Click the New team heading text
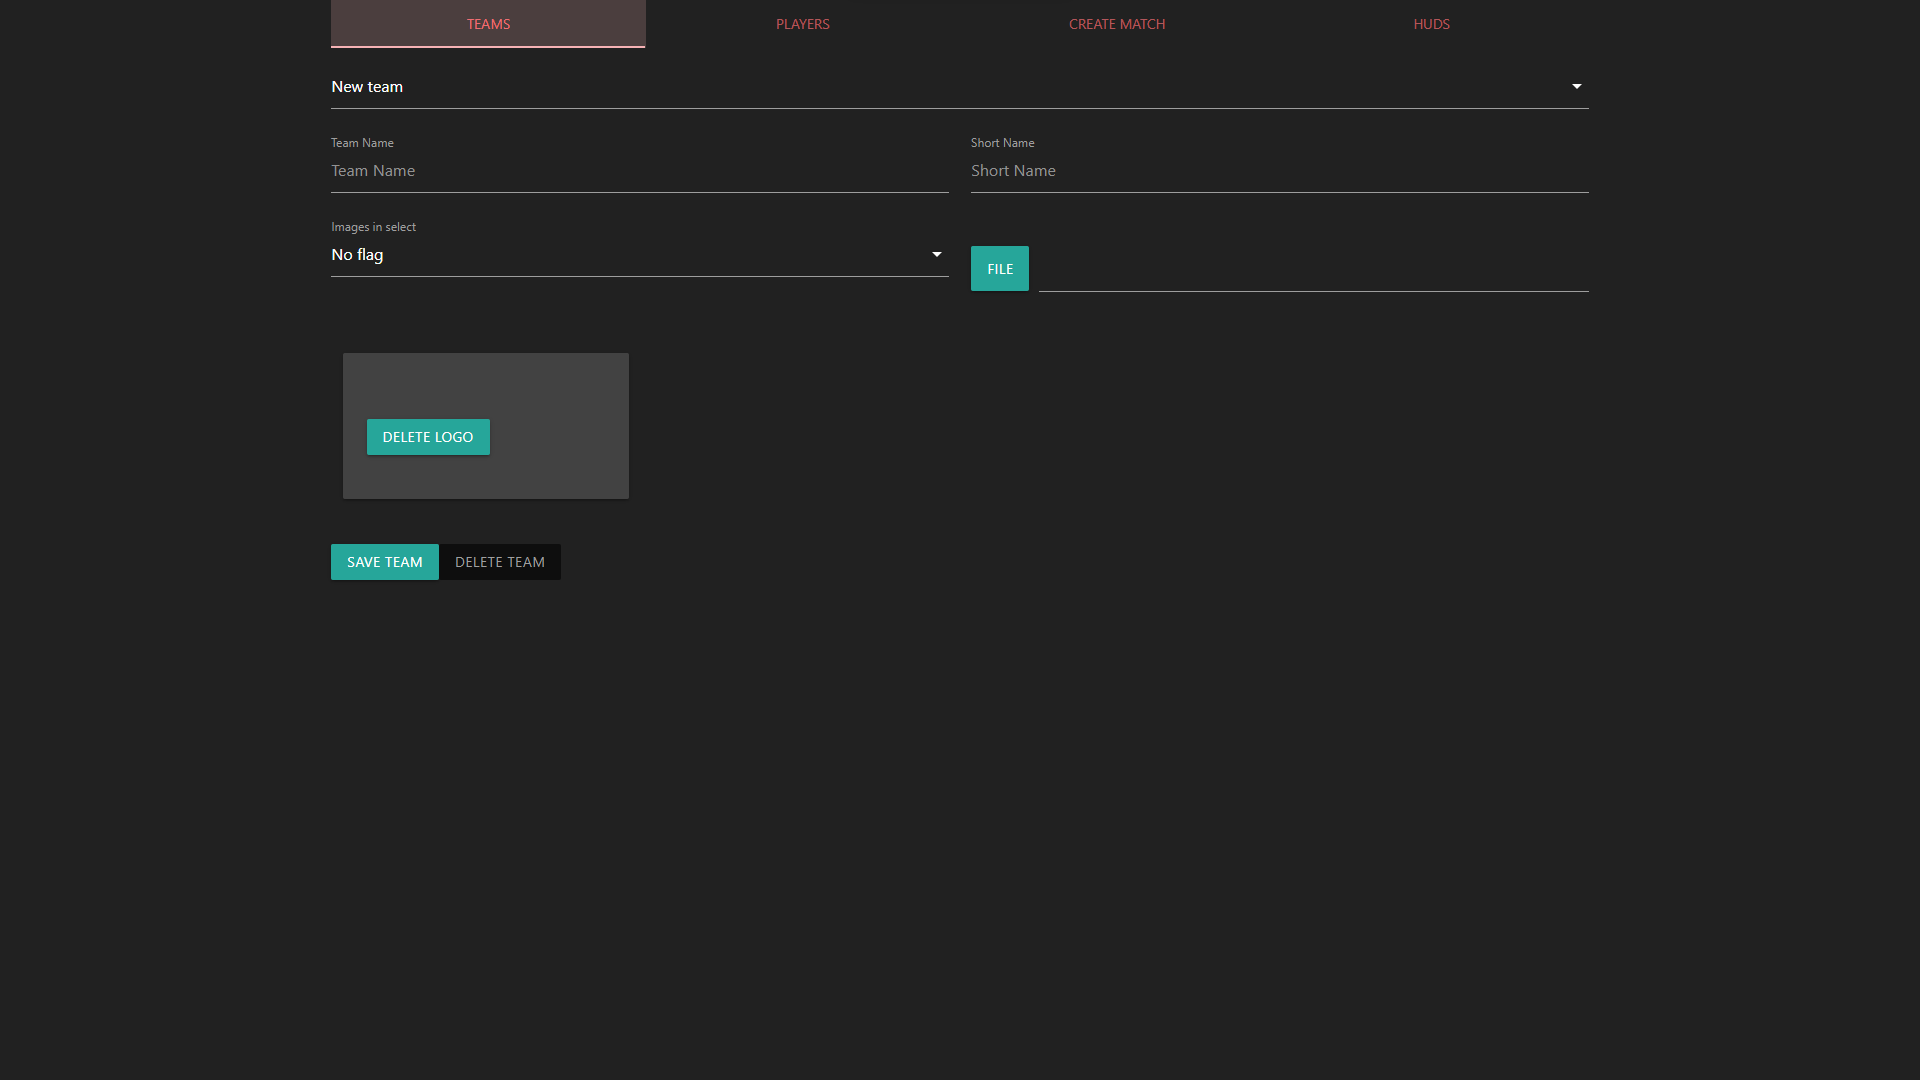 point(366,87)
